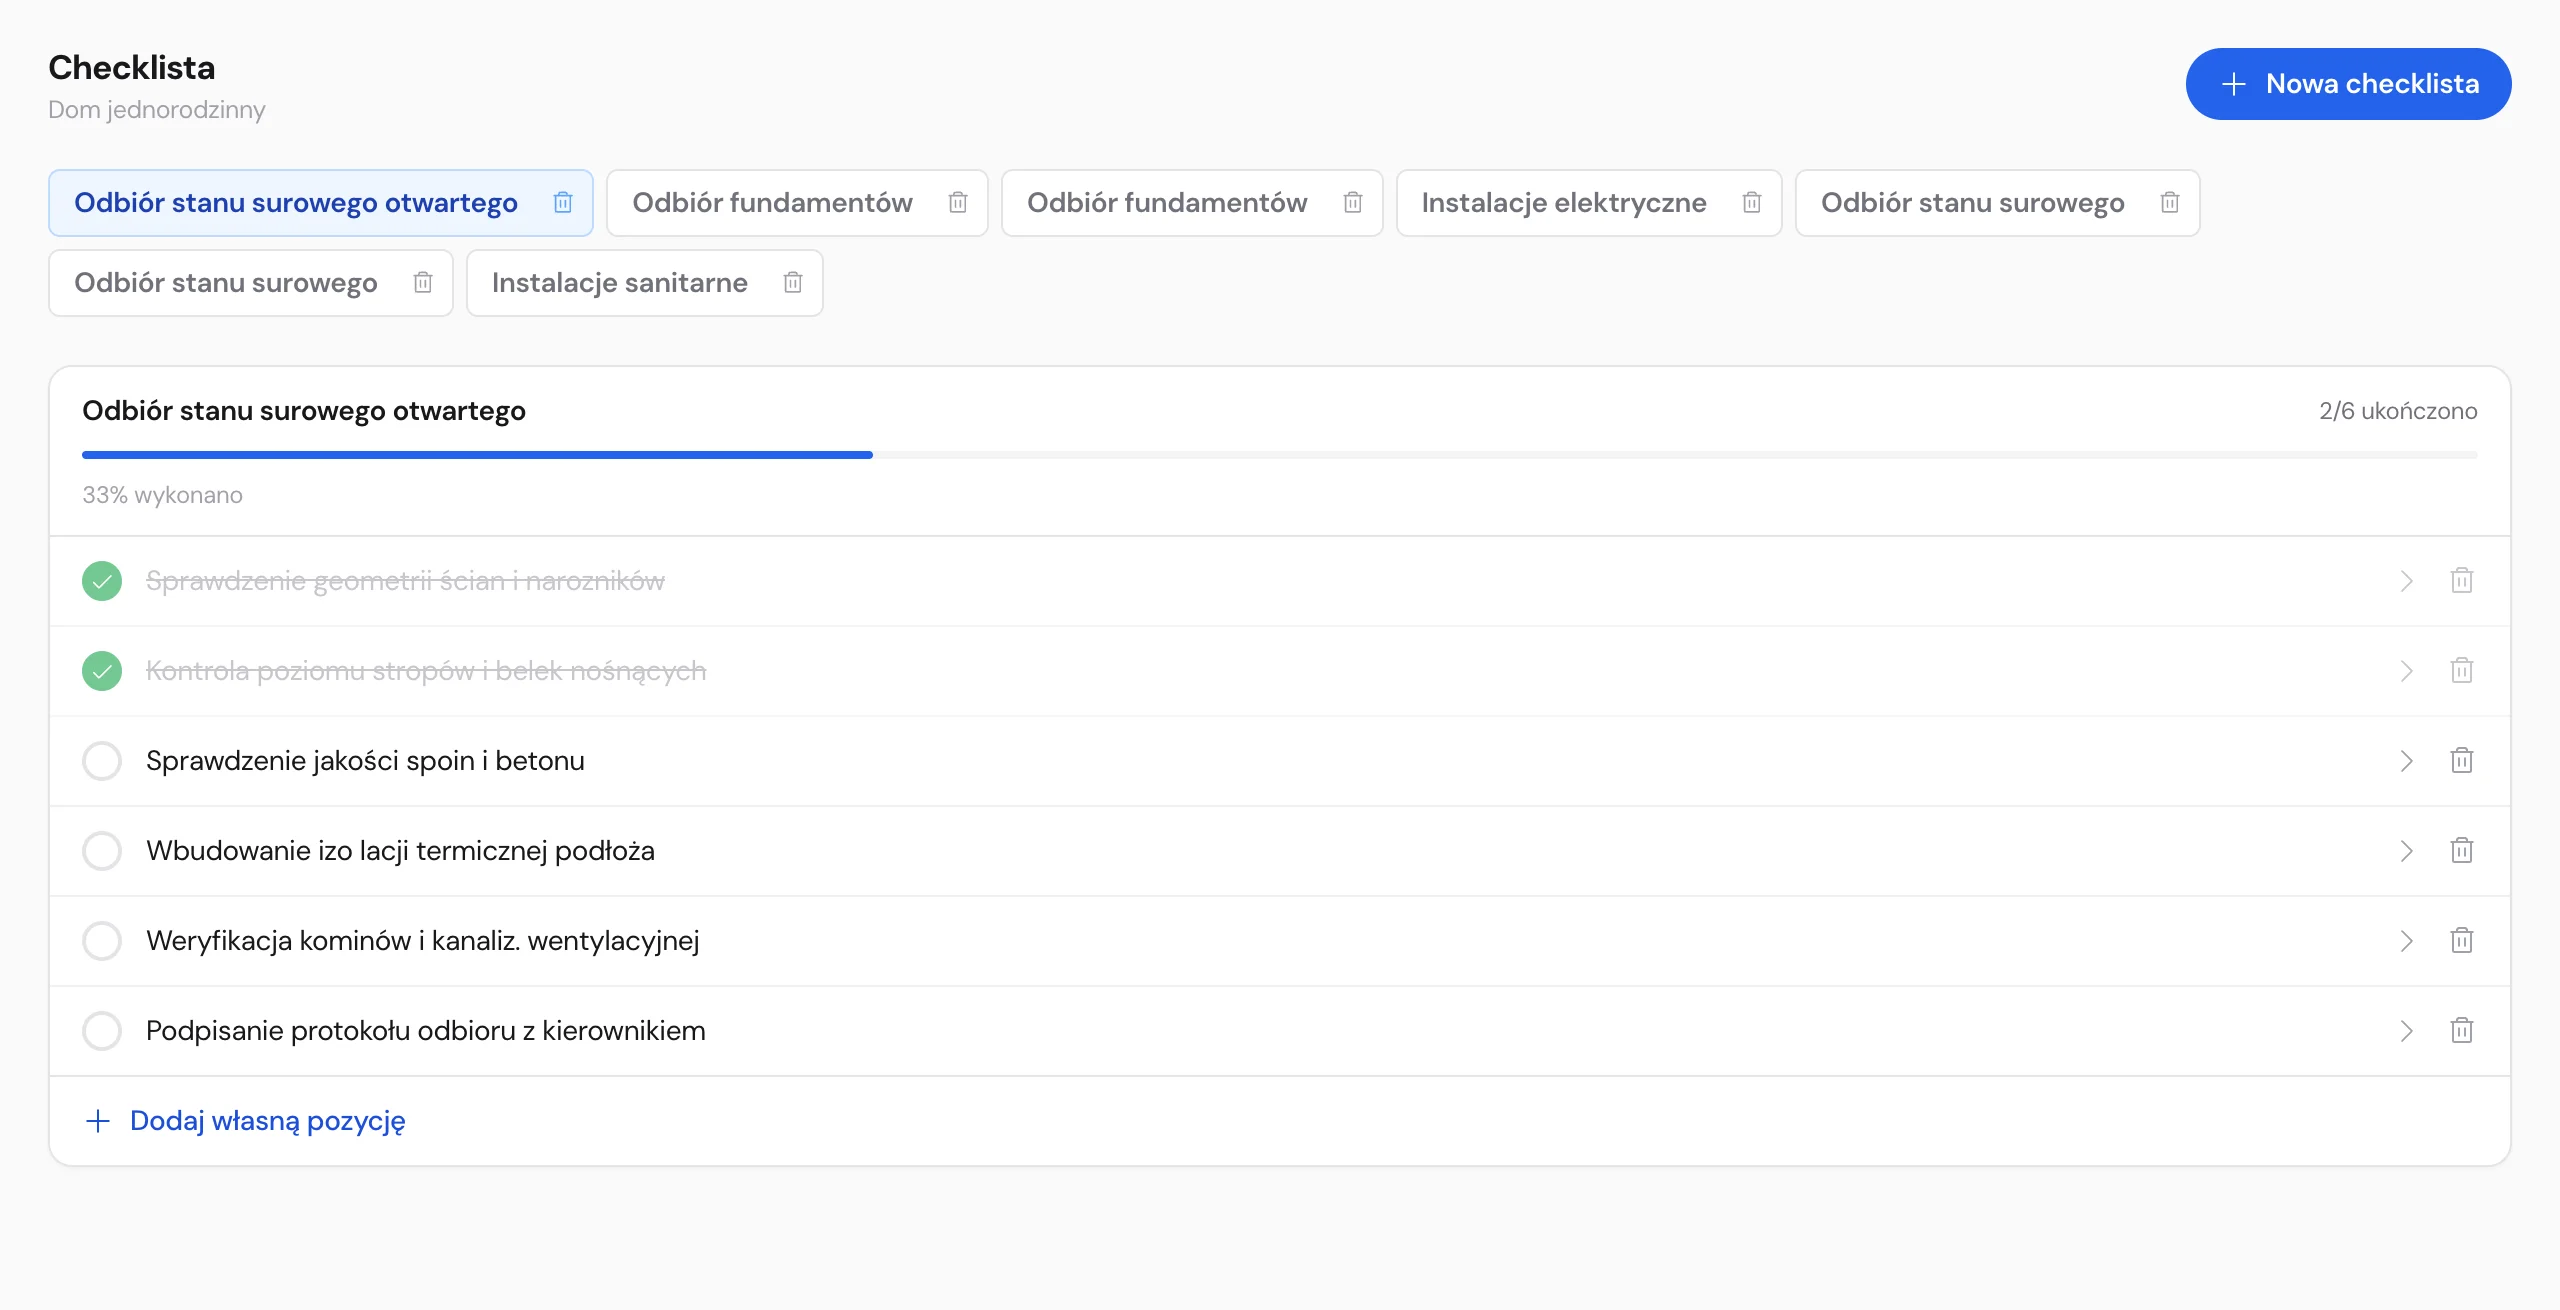Click text Weryfikacja kominów i kanaliz. wentylacyjnej

[423, 941]
